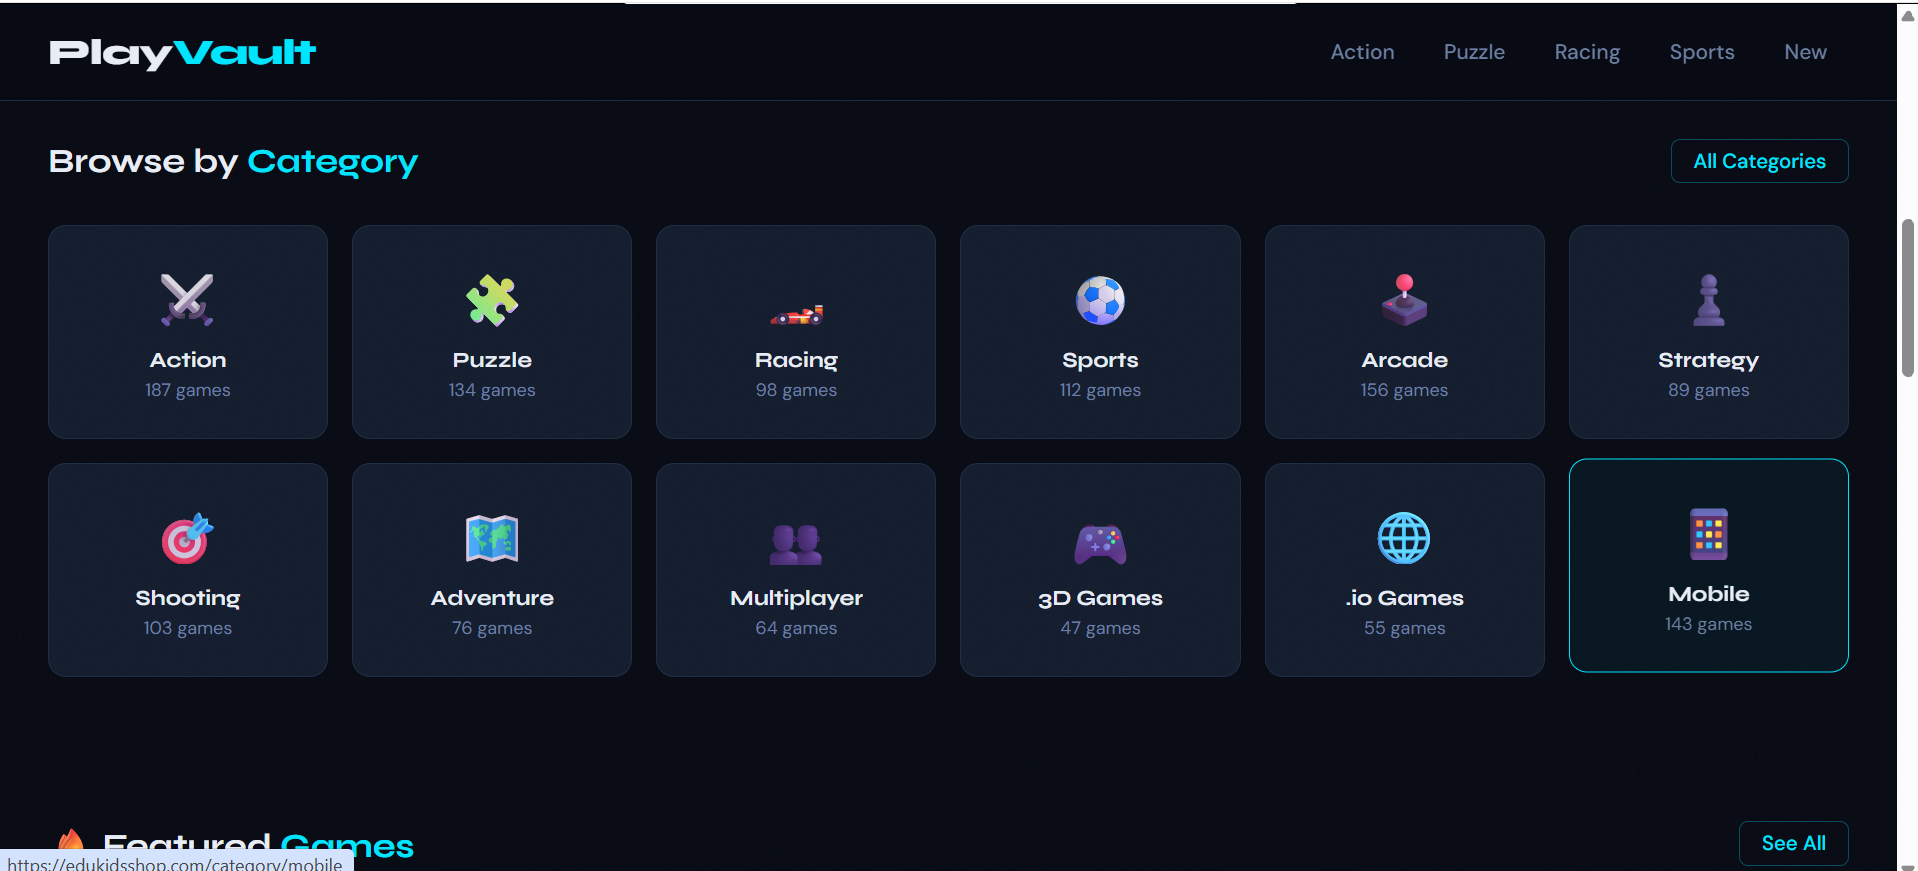Click the world map Adventure icon

491,539
